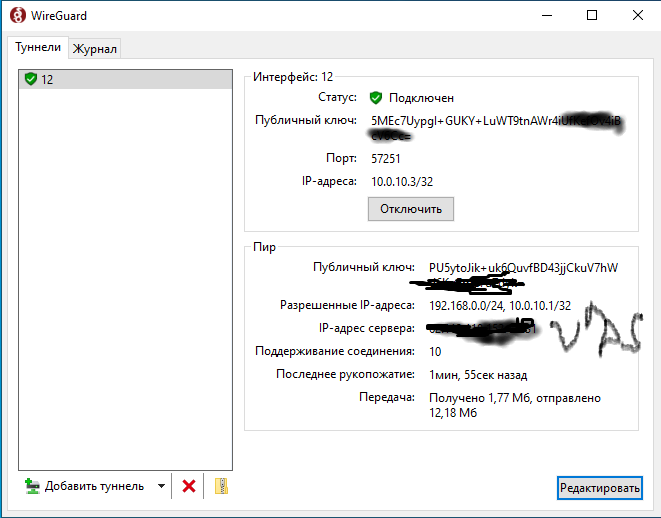Click the green shield next to Подключен
This screenshot has height=518, width=661.
375,98
